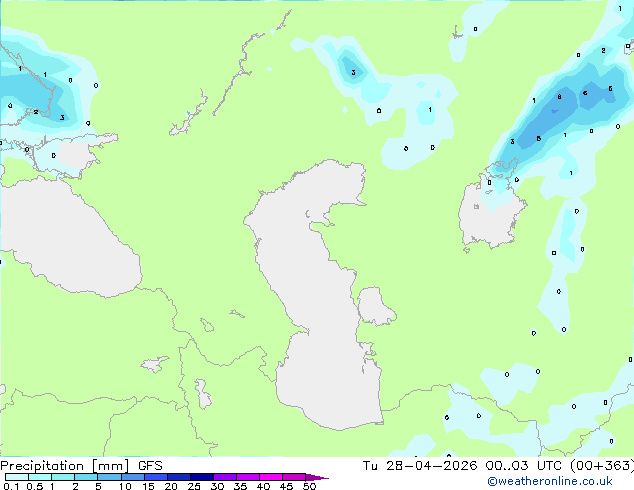The image size is (634, 490).
Task: Select the 2–5 mm legend color swatch
Action: pos(86,477)
